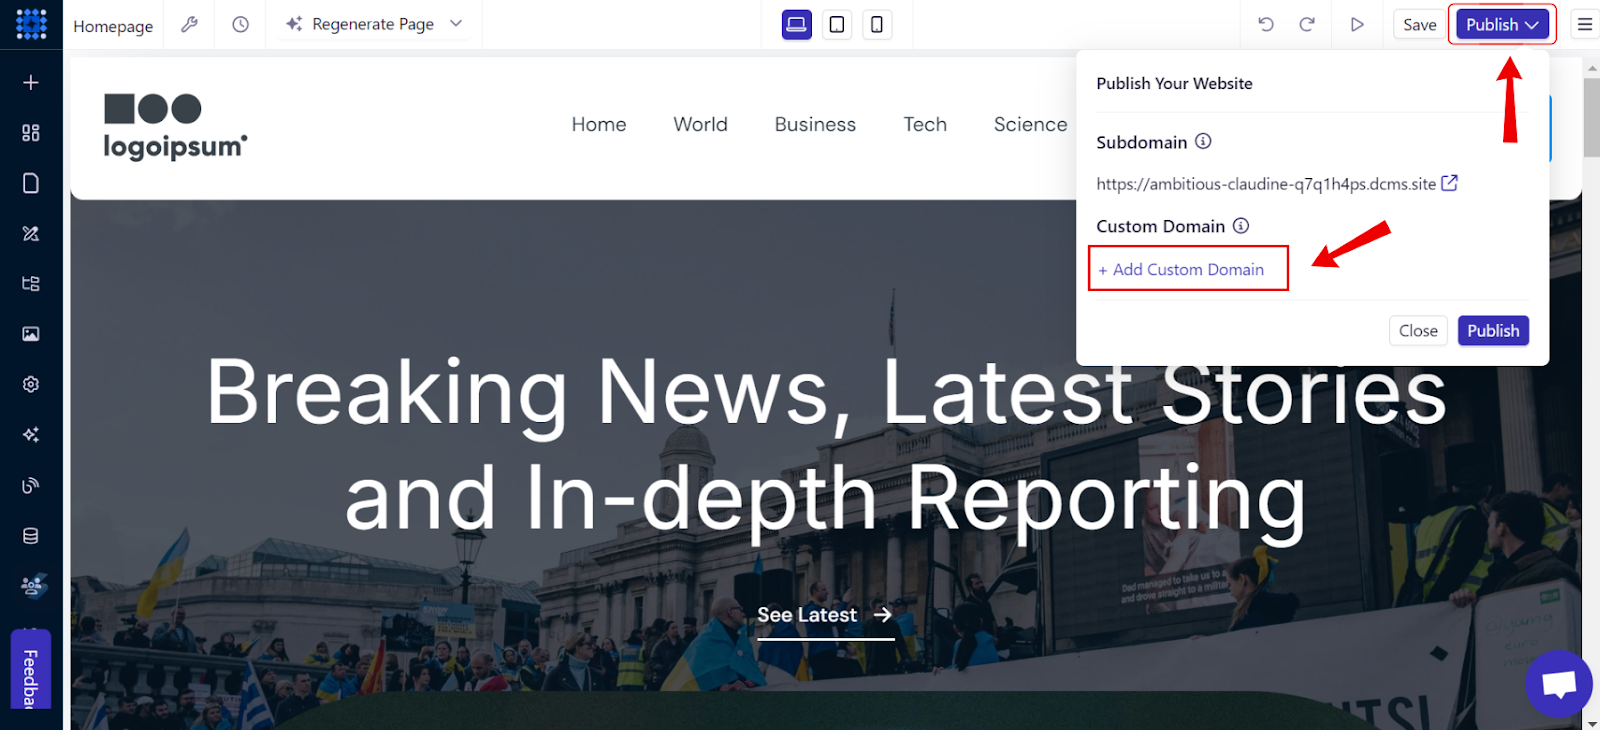Click Regenerate Page button
This screenshot has width=1600, height=730.
360,24
